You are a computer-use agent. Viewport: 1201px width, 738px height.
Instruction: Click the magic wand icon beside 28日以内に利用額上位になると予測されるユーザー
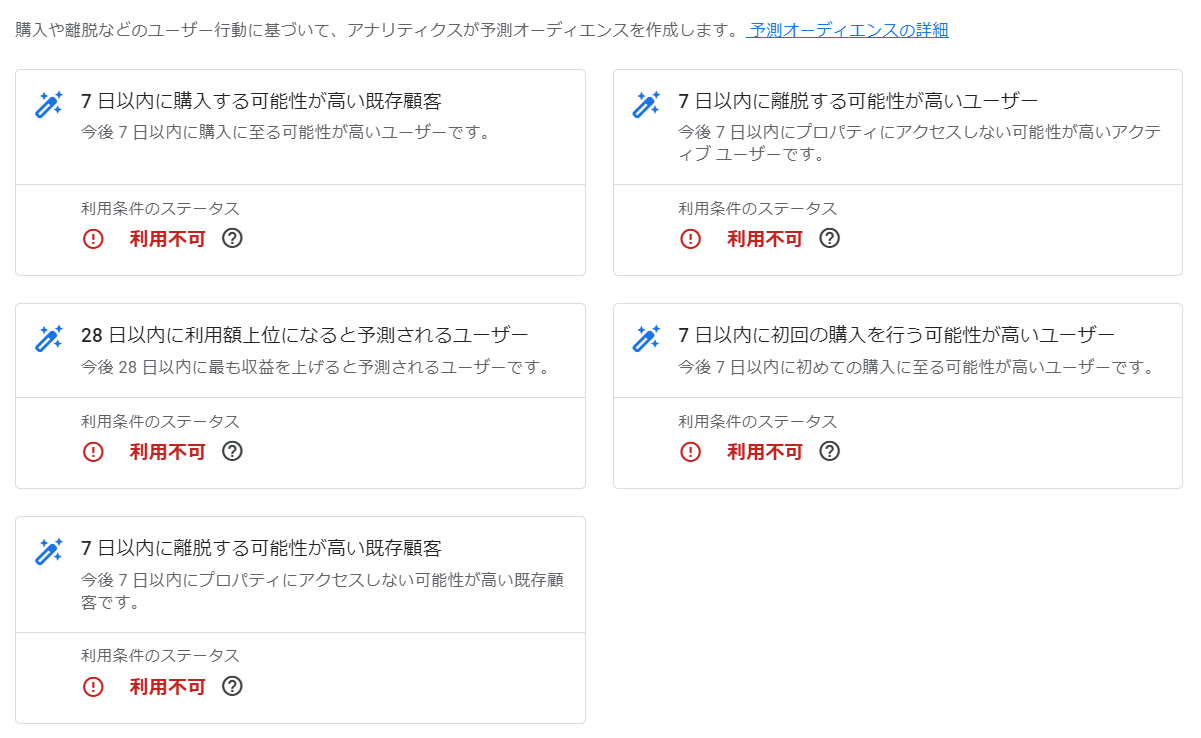(49, 338)
